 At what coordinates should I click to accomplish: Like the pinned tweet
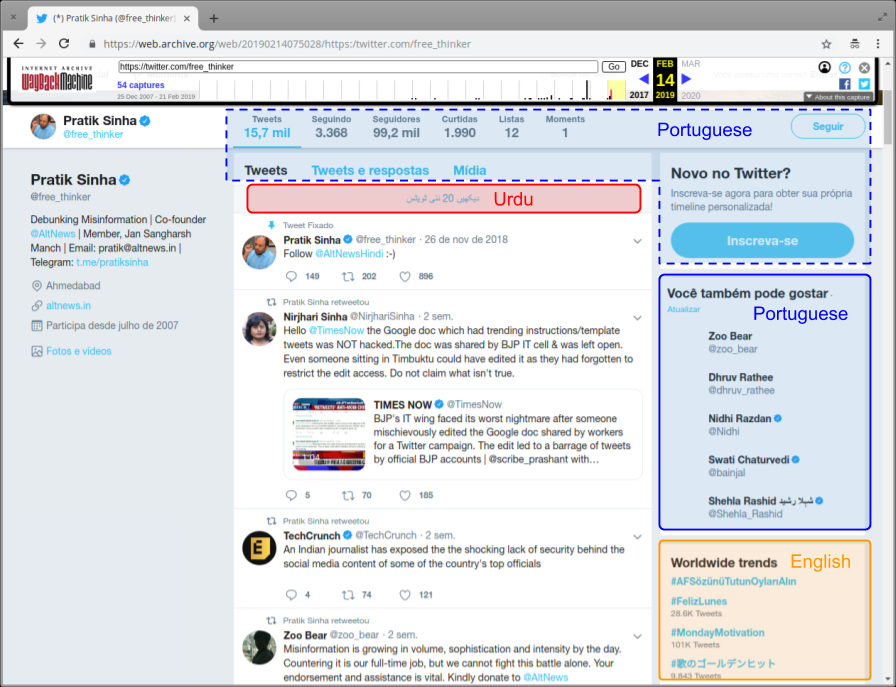tap(405, 277)
